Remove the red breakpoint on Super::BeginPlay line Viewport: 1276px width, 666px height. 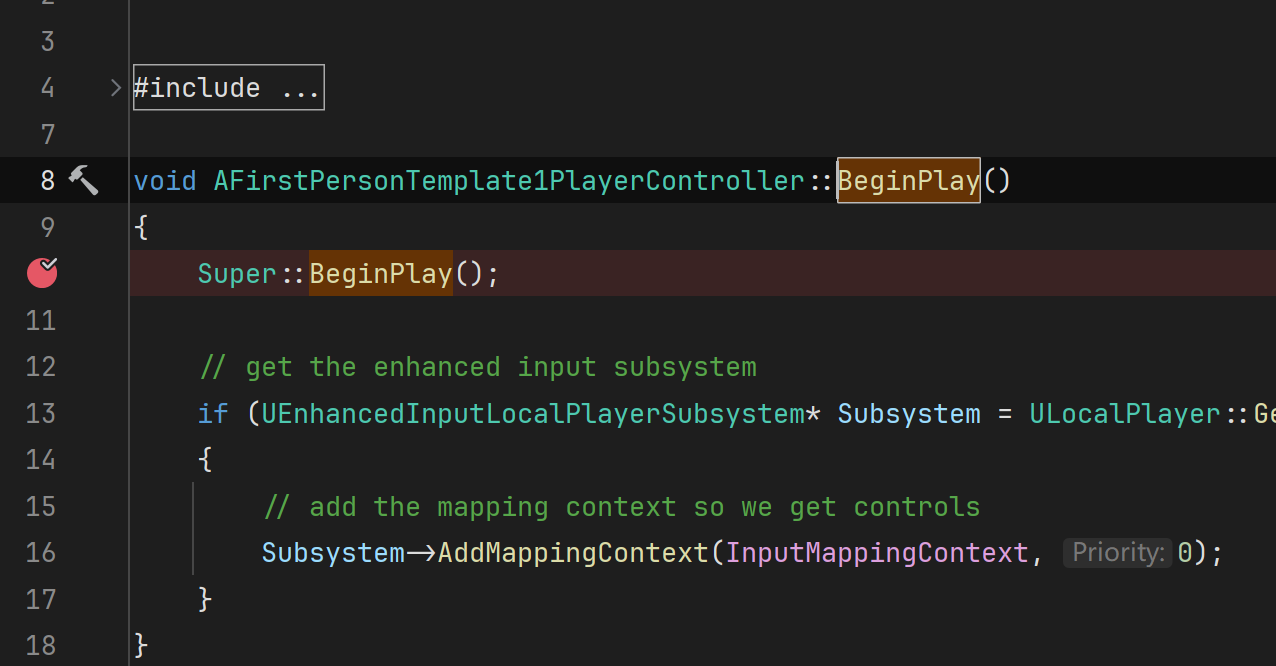(x=42, y=273)
